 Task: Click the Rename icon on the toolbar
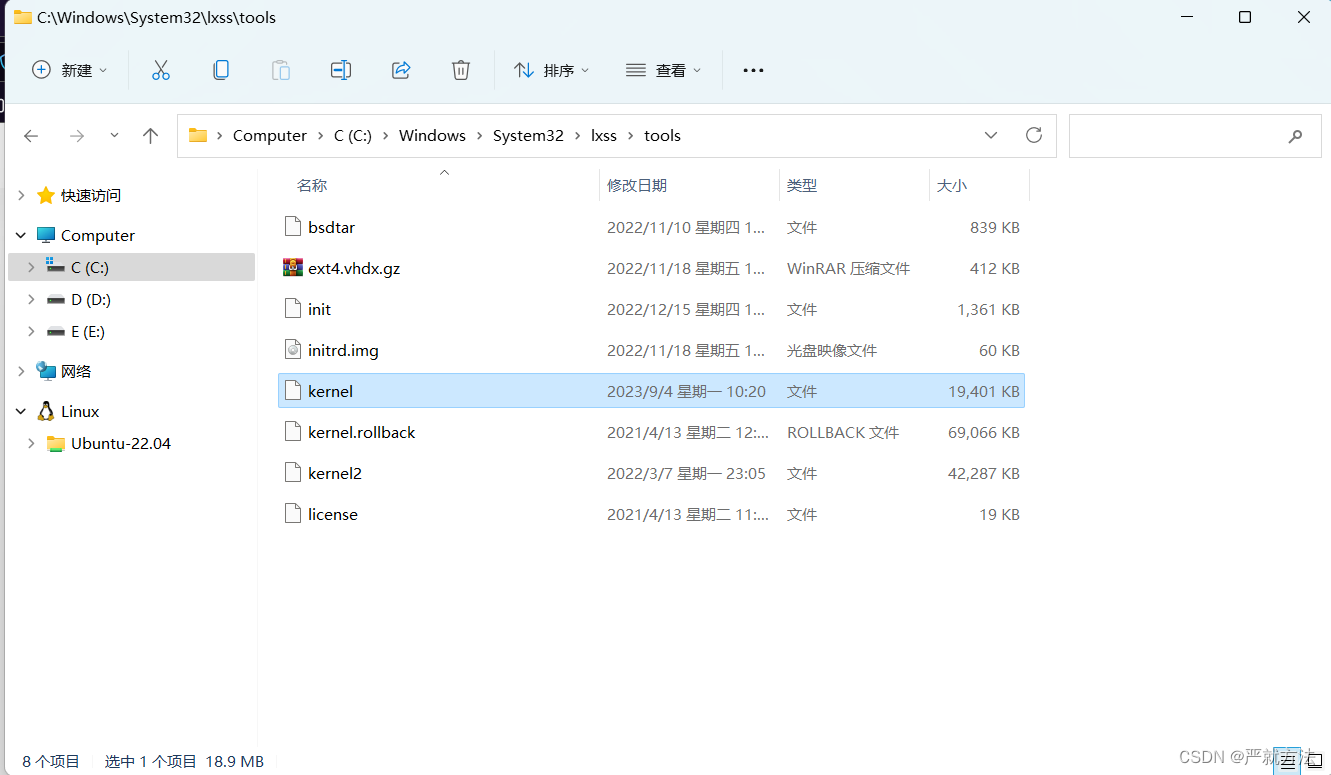(340, 70)
